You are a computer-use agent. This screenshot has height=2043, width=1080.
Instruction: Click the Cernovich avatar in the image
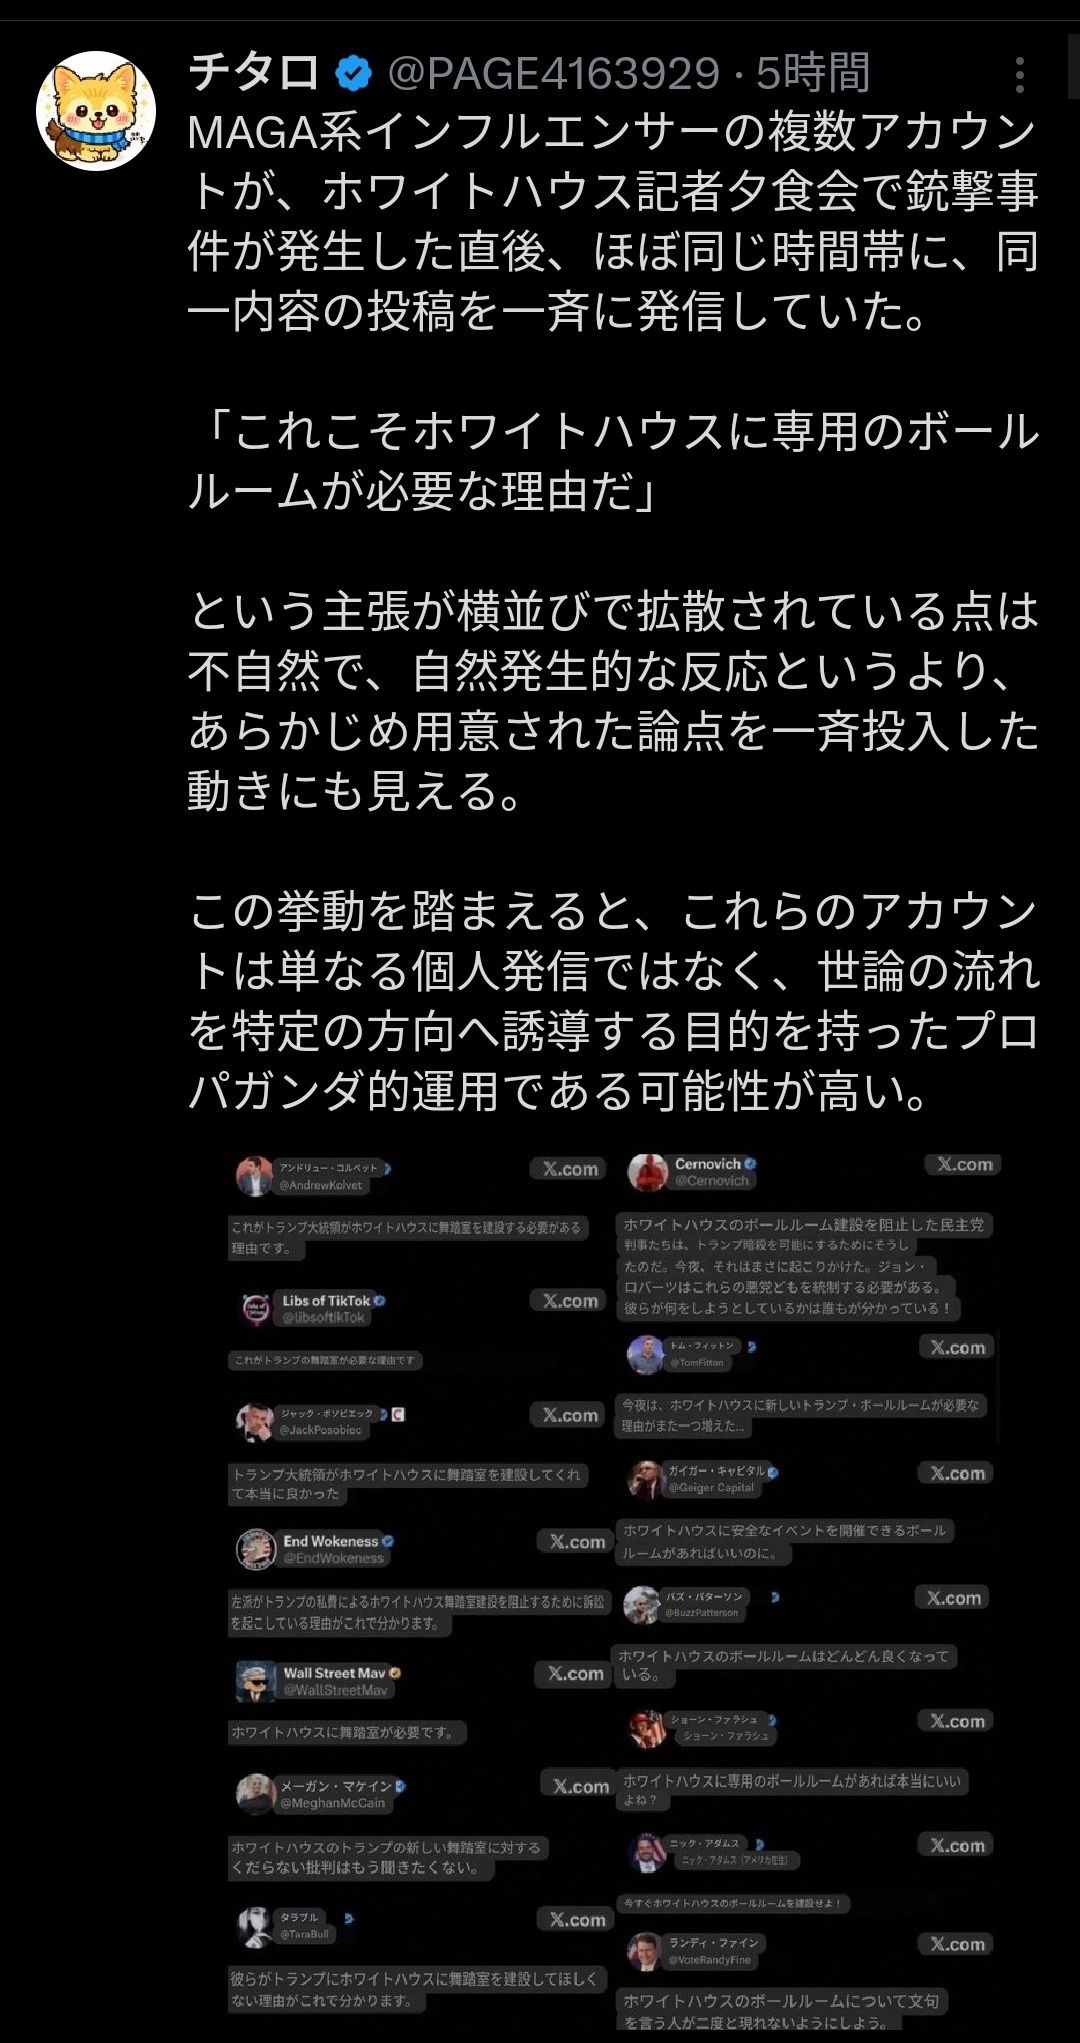647,1172
